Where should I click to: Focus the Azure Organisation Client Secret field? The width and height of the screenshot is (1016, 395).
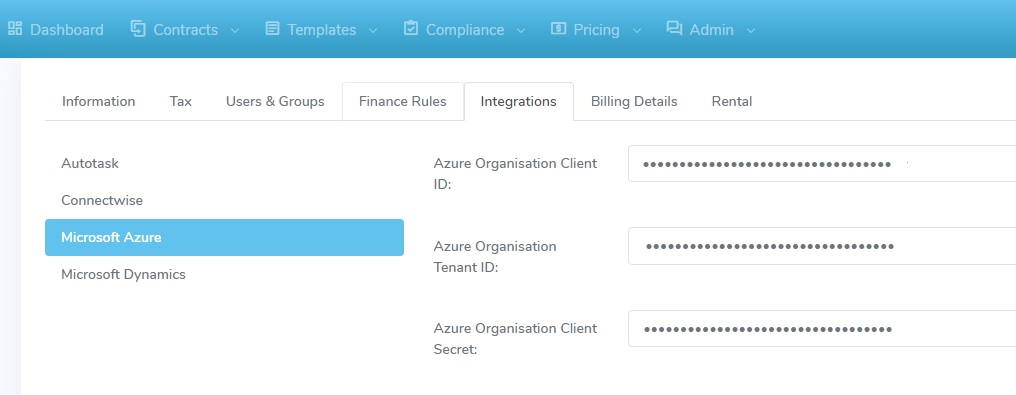coord(822,328)
